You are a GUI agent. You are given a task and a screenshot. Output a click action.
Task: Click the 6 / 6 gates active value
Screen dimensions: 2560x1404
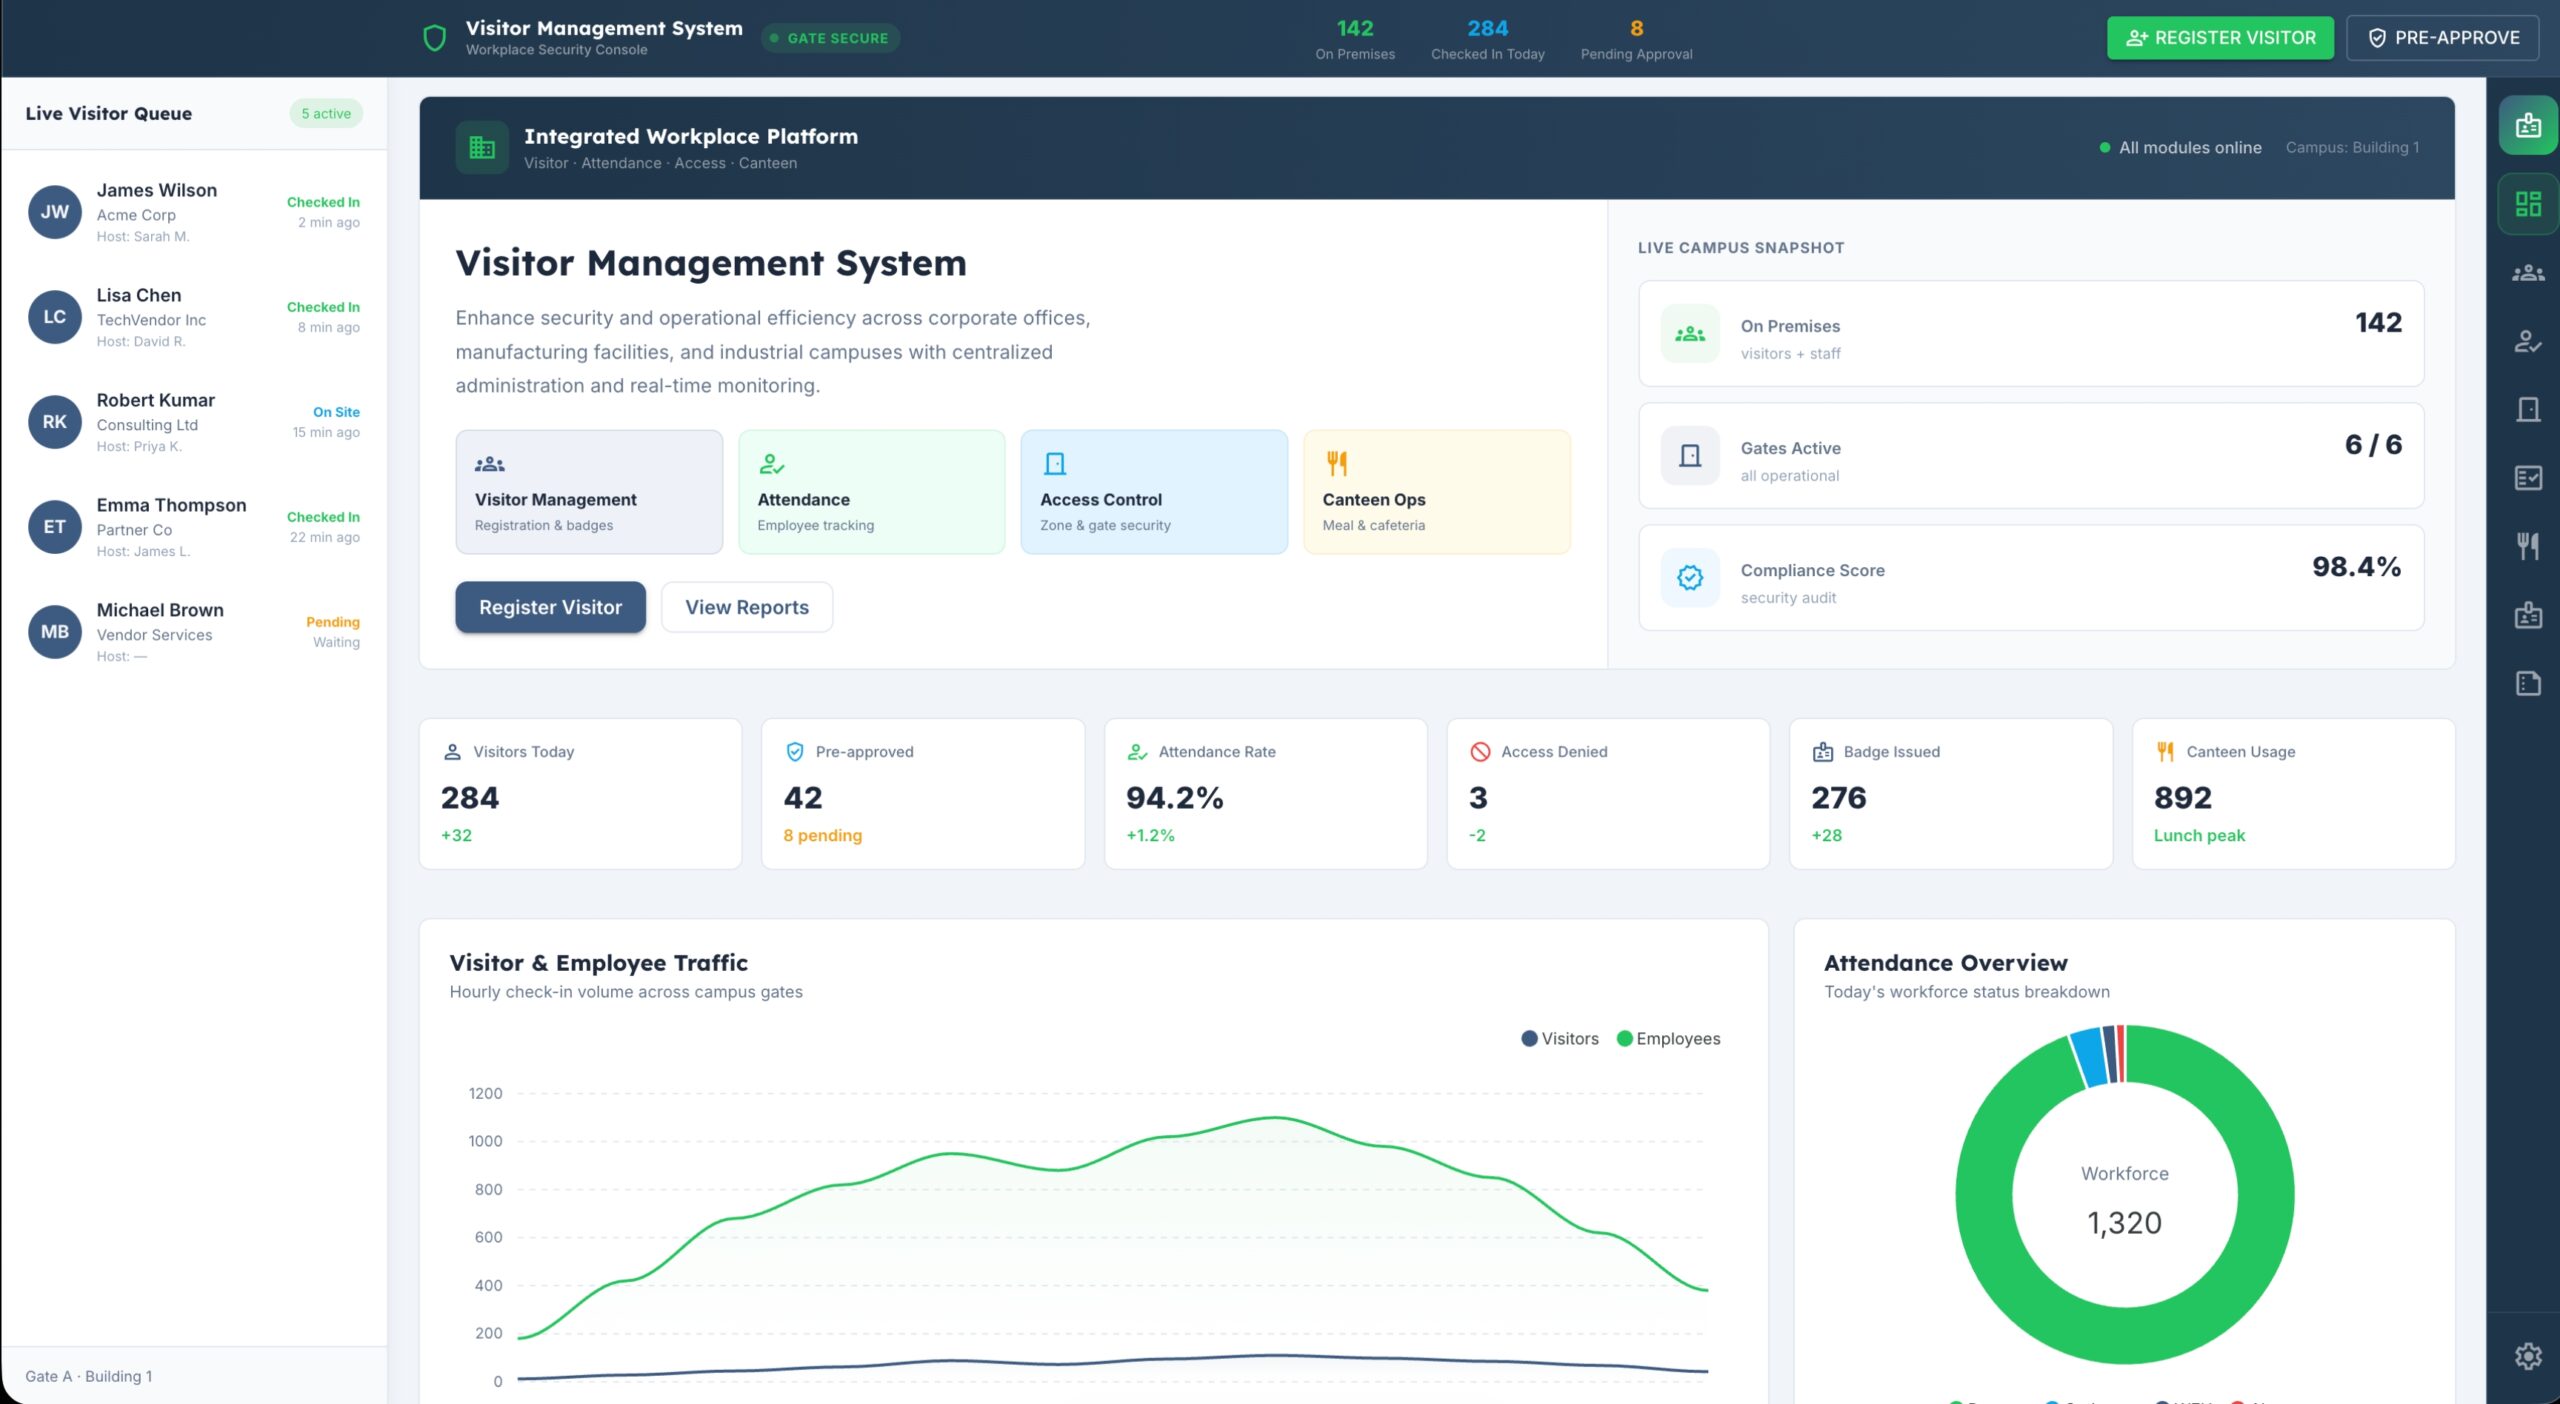pyautogui.click(x=2373, y=445)
